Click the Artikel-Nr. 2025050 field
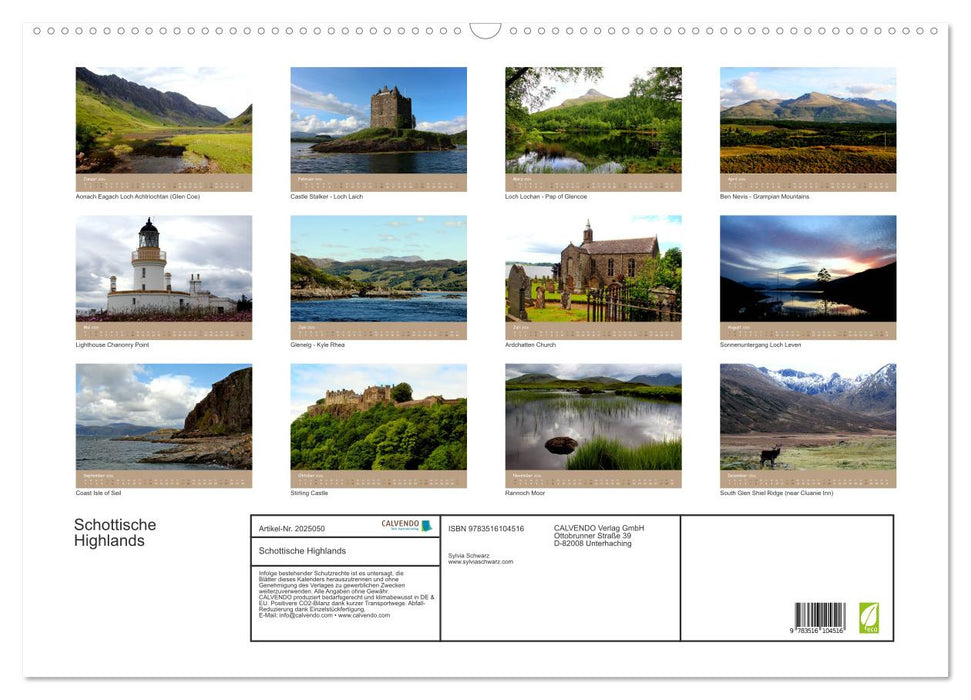Image resolution: width=971 pixels, height=700 pixels. [x=292, y=528]
